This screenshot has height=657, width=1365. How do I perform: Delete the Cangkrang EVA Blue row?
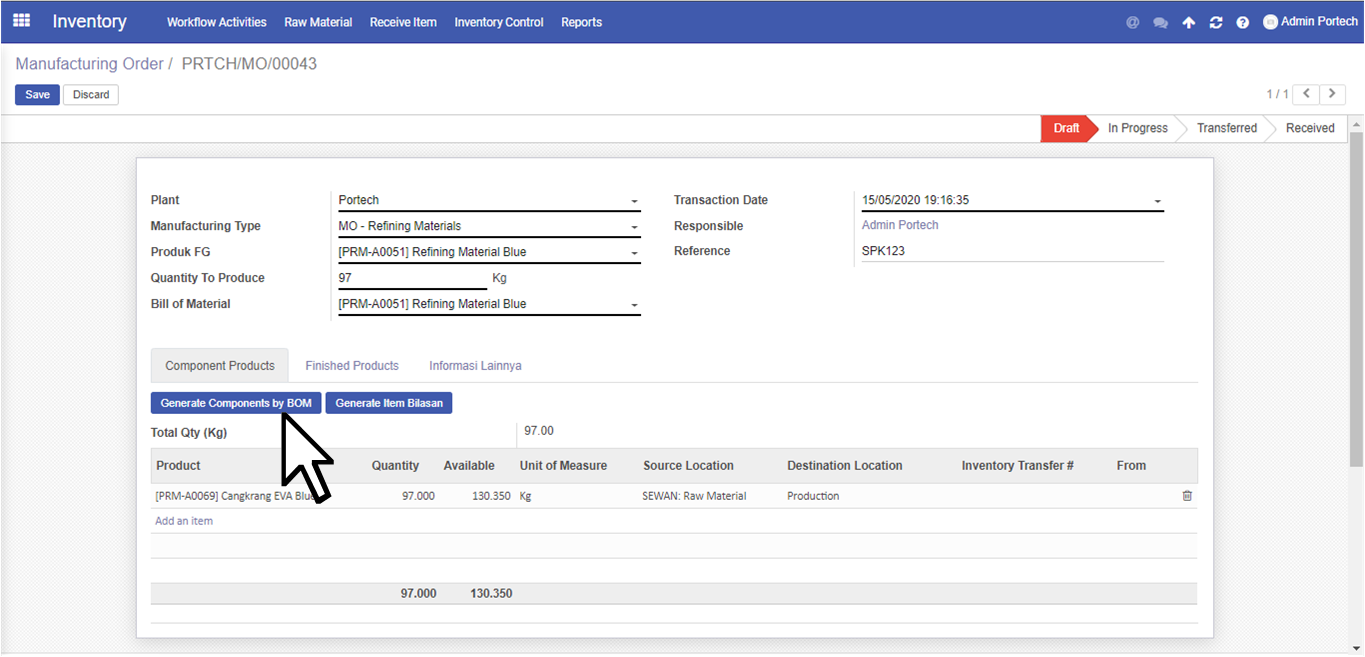1187,496
